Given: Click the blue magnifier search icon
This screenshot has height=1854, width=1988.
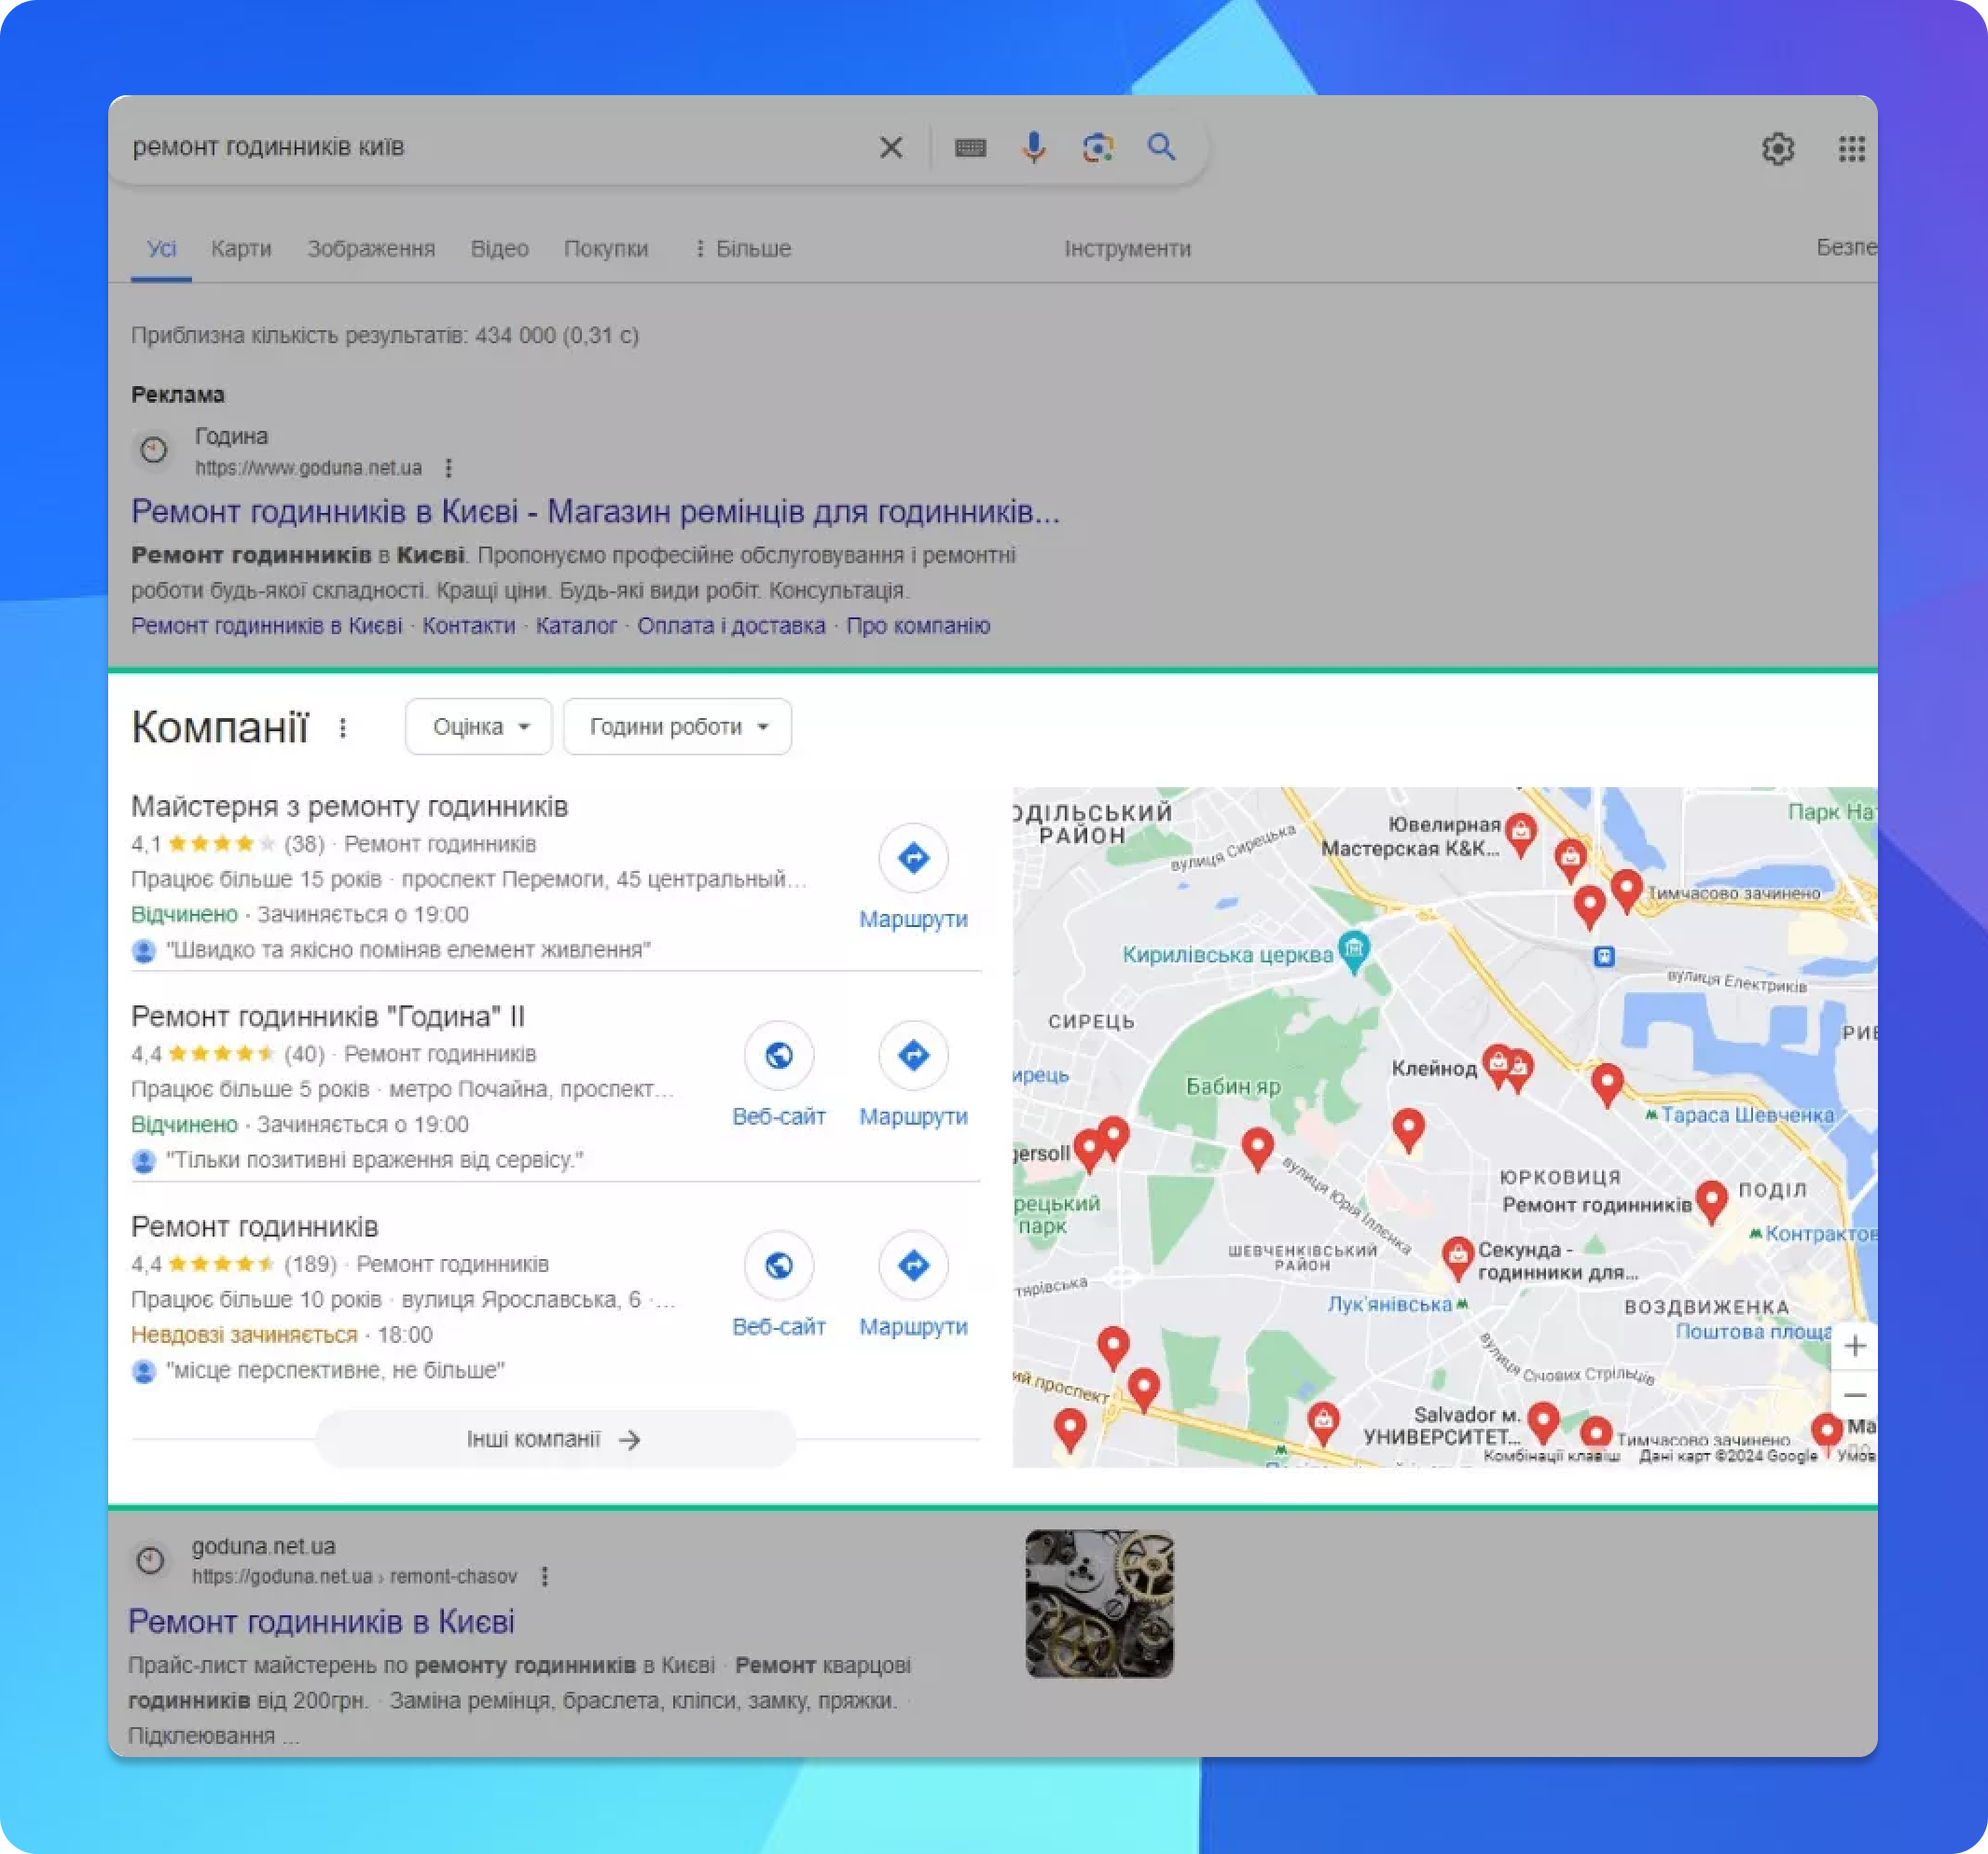Looking at the screenshot, I should 1161,148.
